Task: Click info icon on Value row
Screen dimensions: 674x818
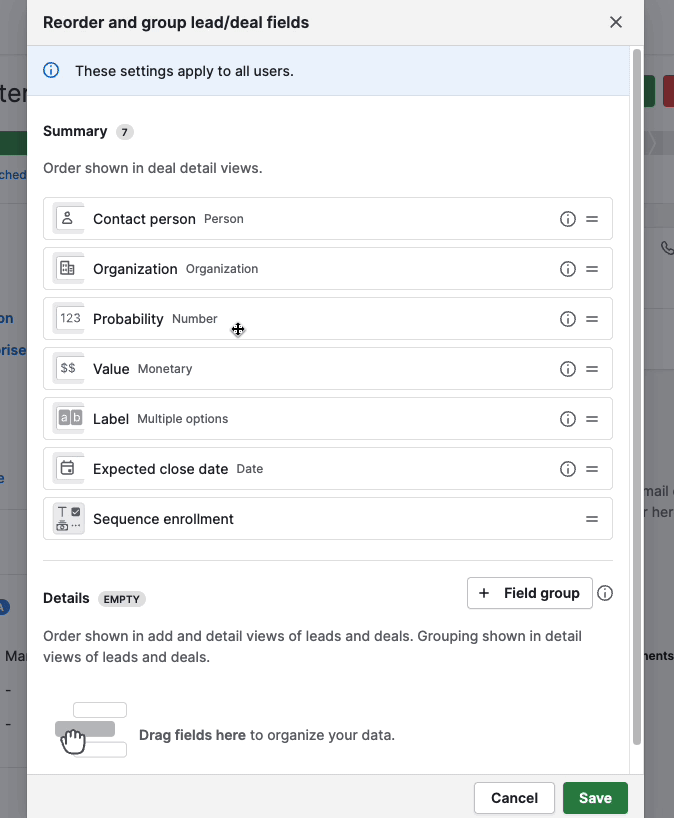Action: pos(568,369)
